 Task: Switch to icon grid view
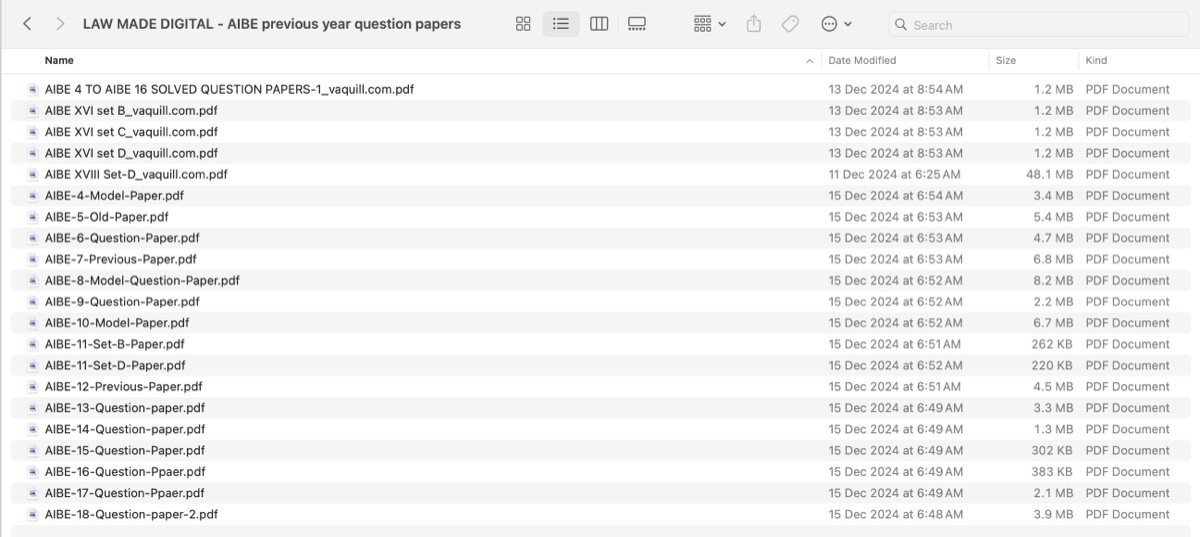[523, 24]
